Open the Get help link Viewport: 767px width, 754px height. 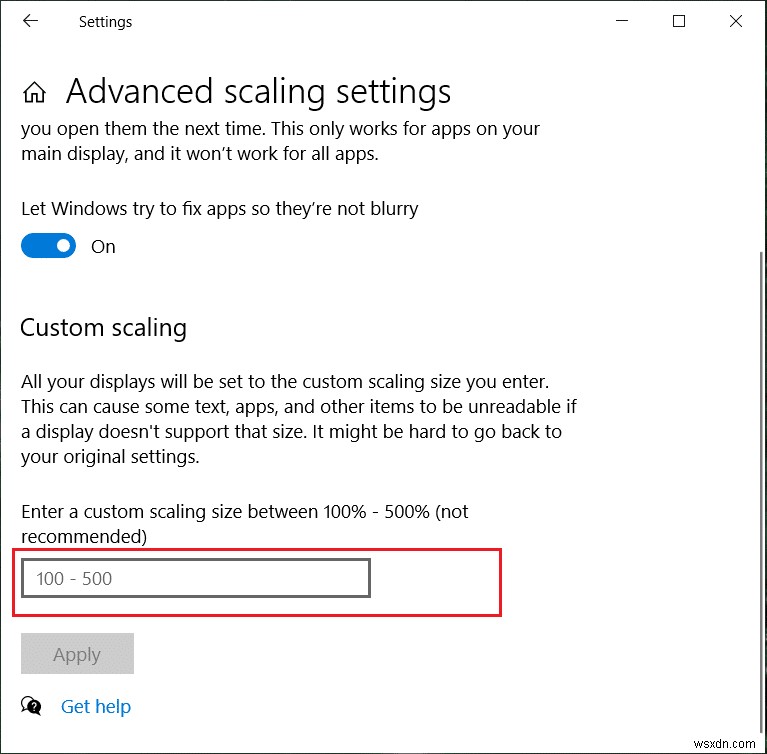pyautogui.click(x=96, y=706)
